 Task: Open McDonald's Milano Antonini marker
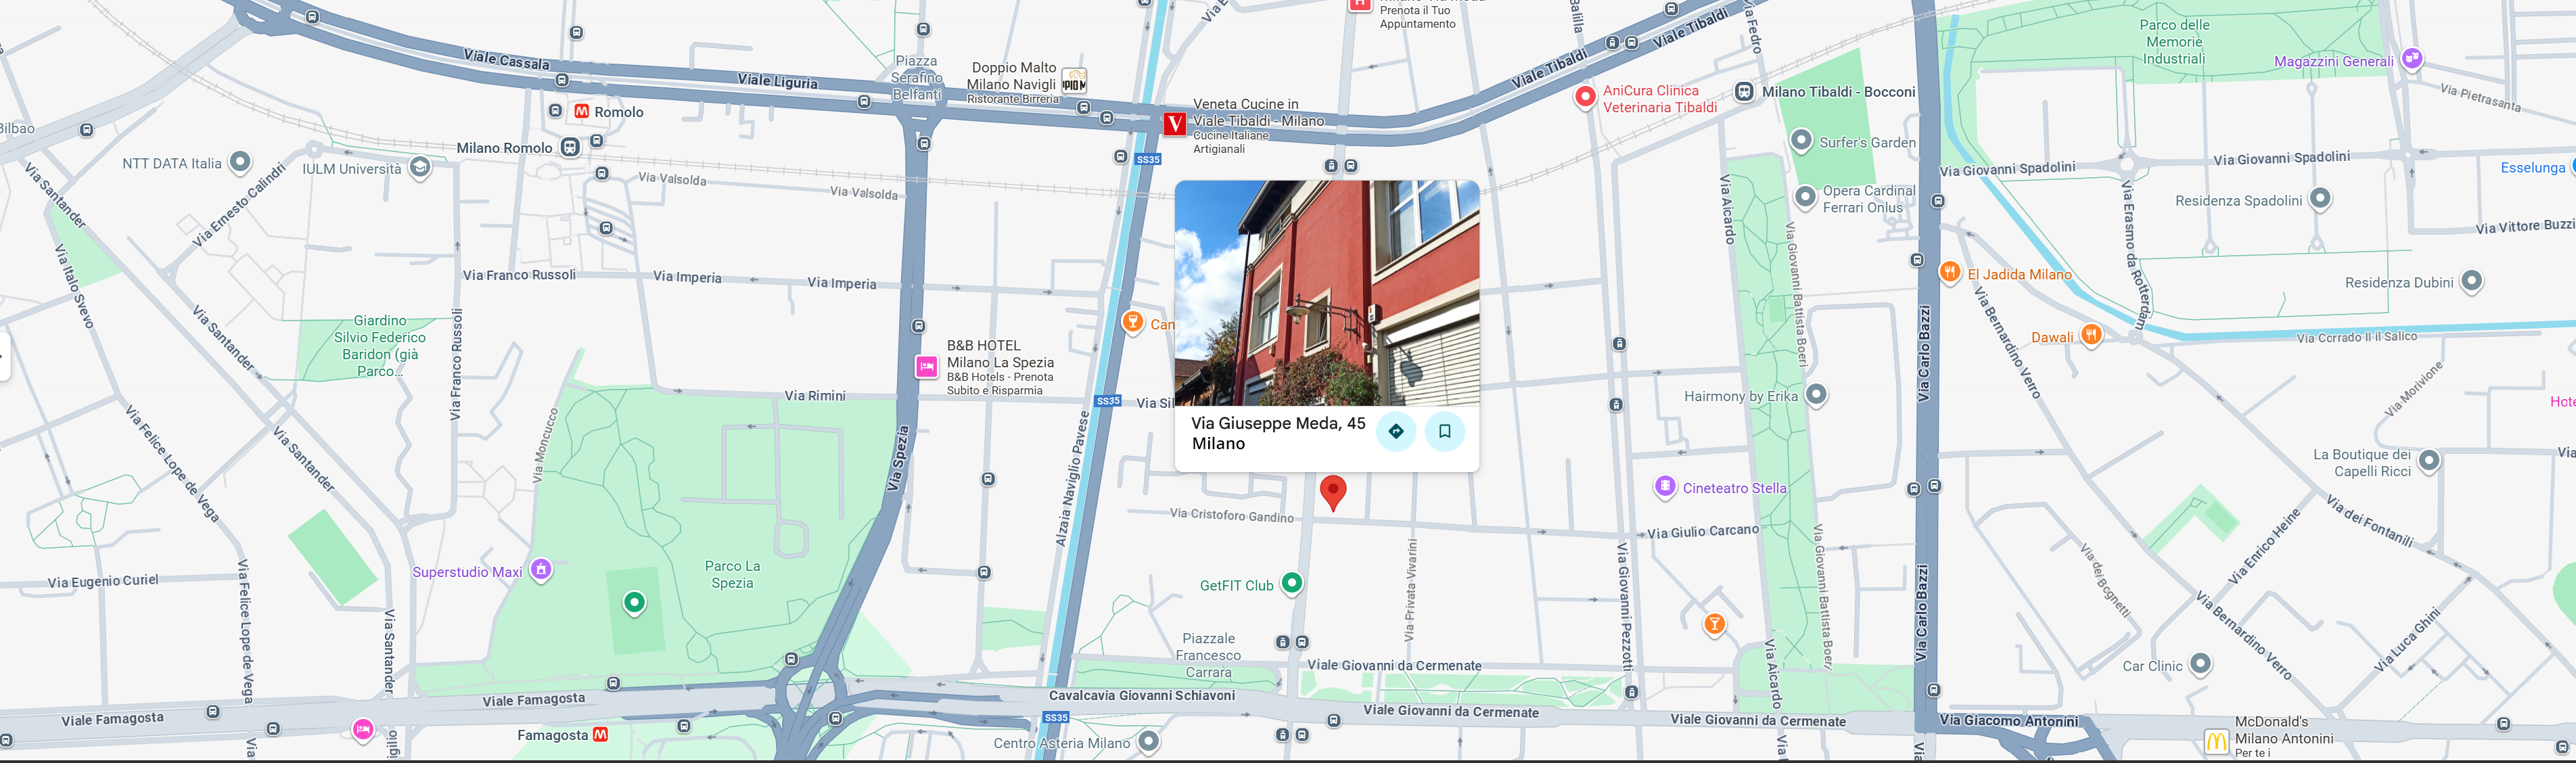(2216, 741)
